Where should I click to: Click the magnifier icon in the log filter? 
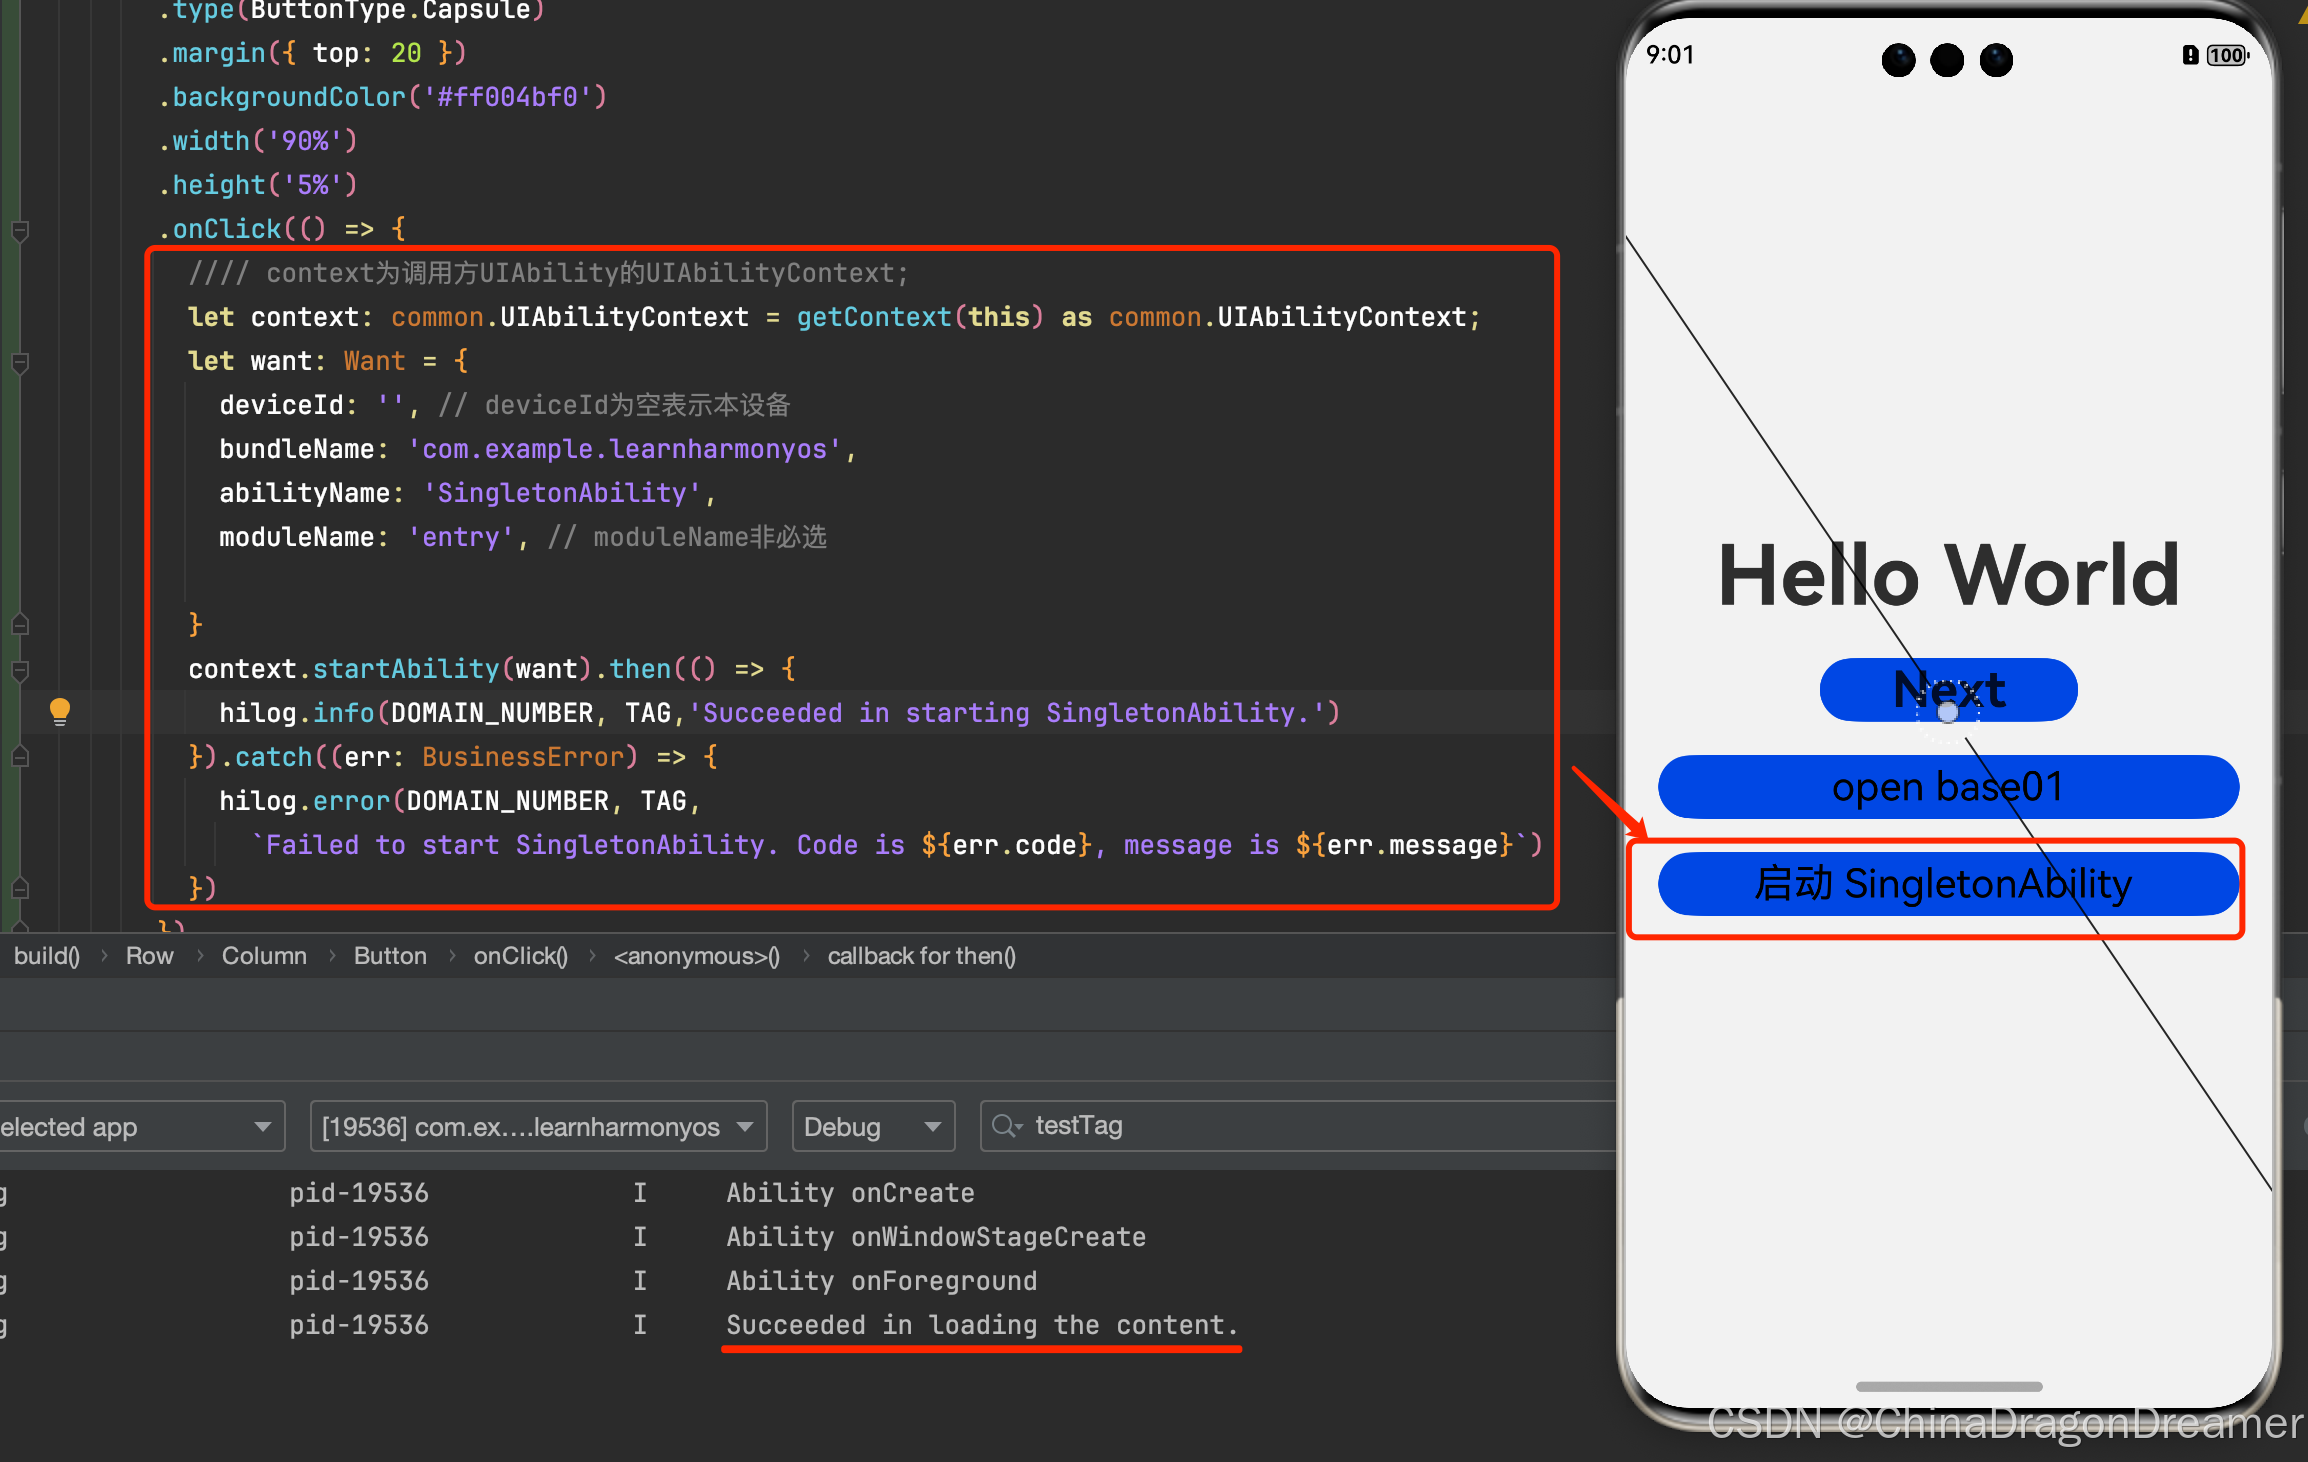[x=1006, y=1126]
